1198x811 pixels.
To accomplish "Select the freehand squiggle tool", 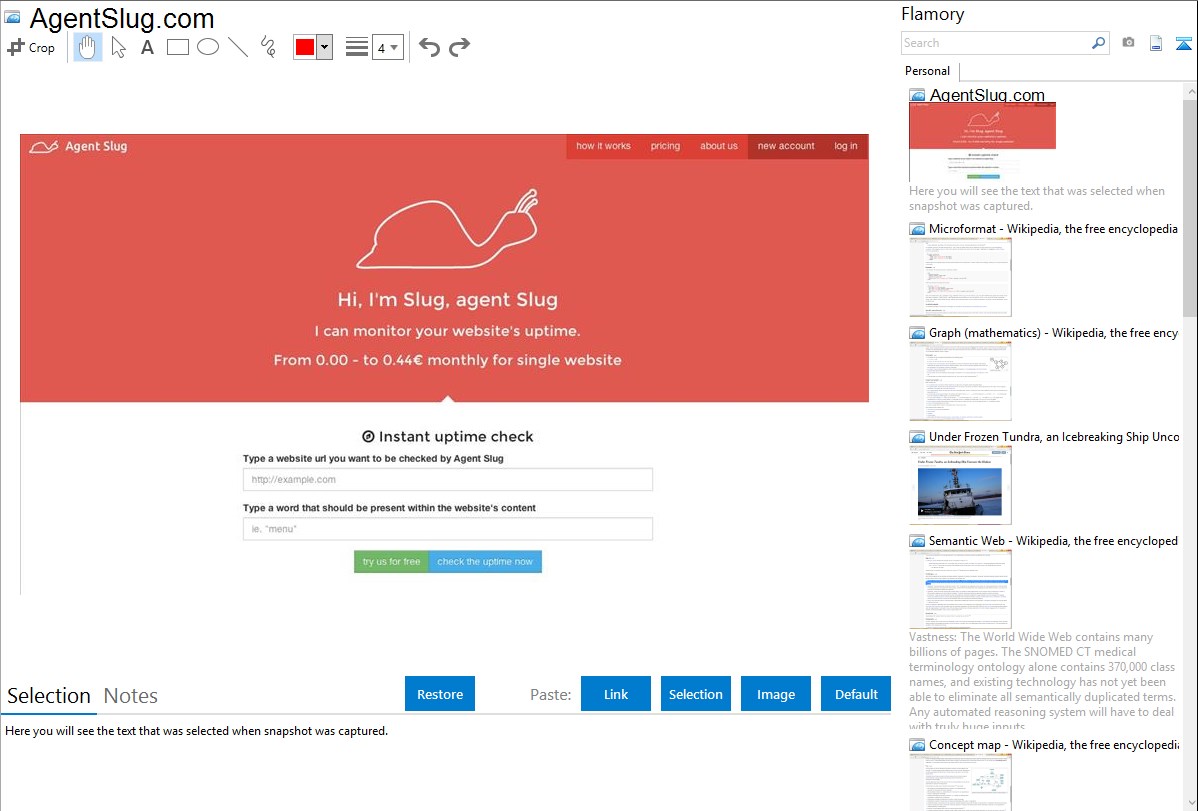I will point(268,47).
